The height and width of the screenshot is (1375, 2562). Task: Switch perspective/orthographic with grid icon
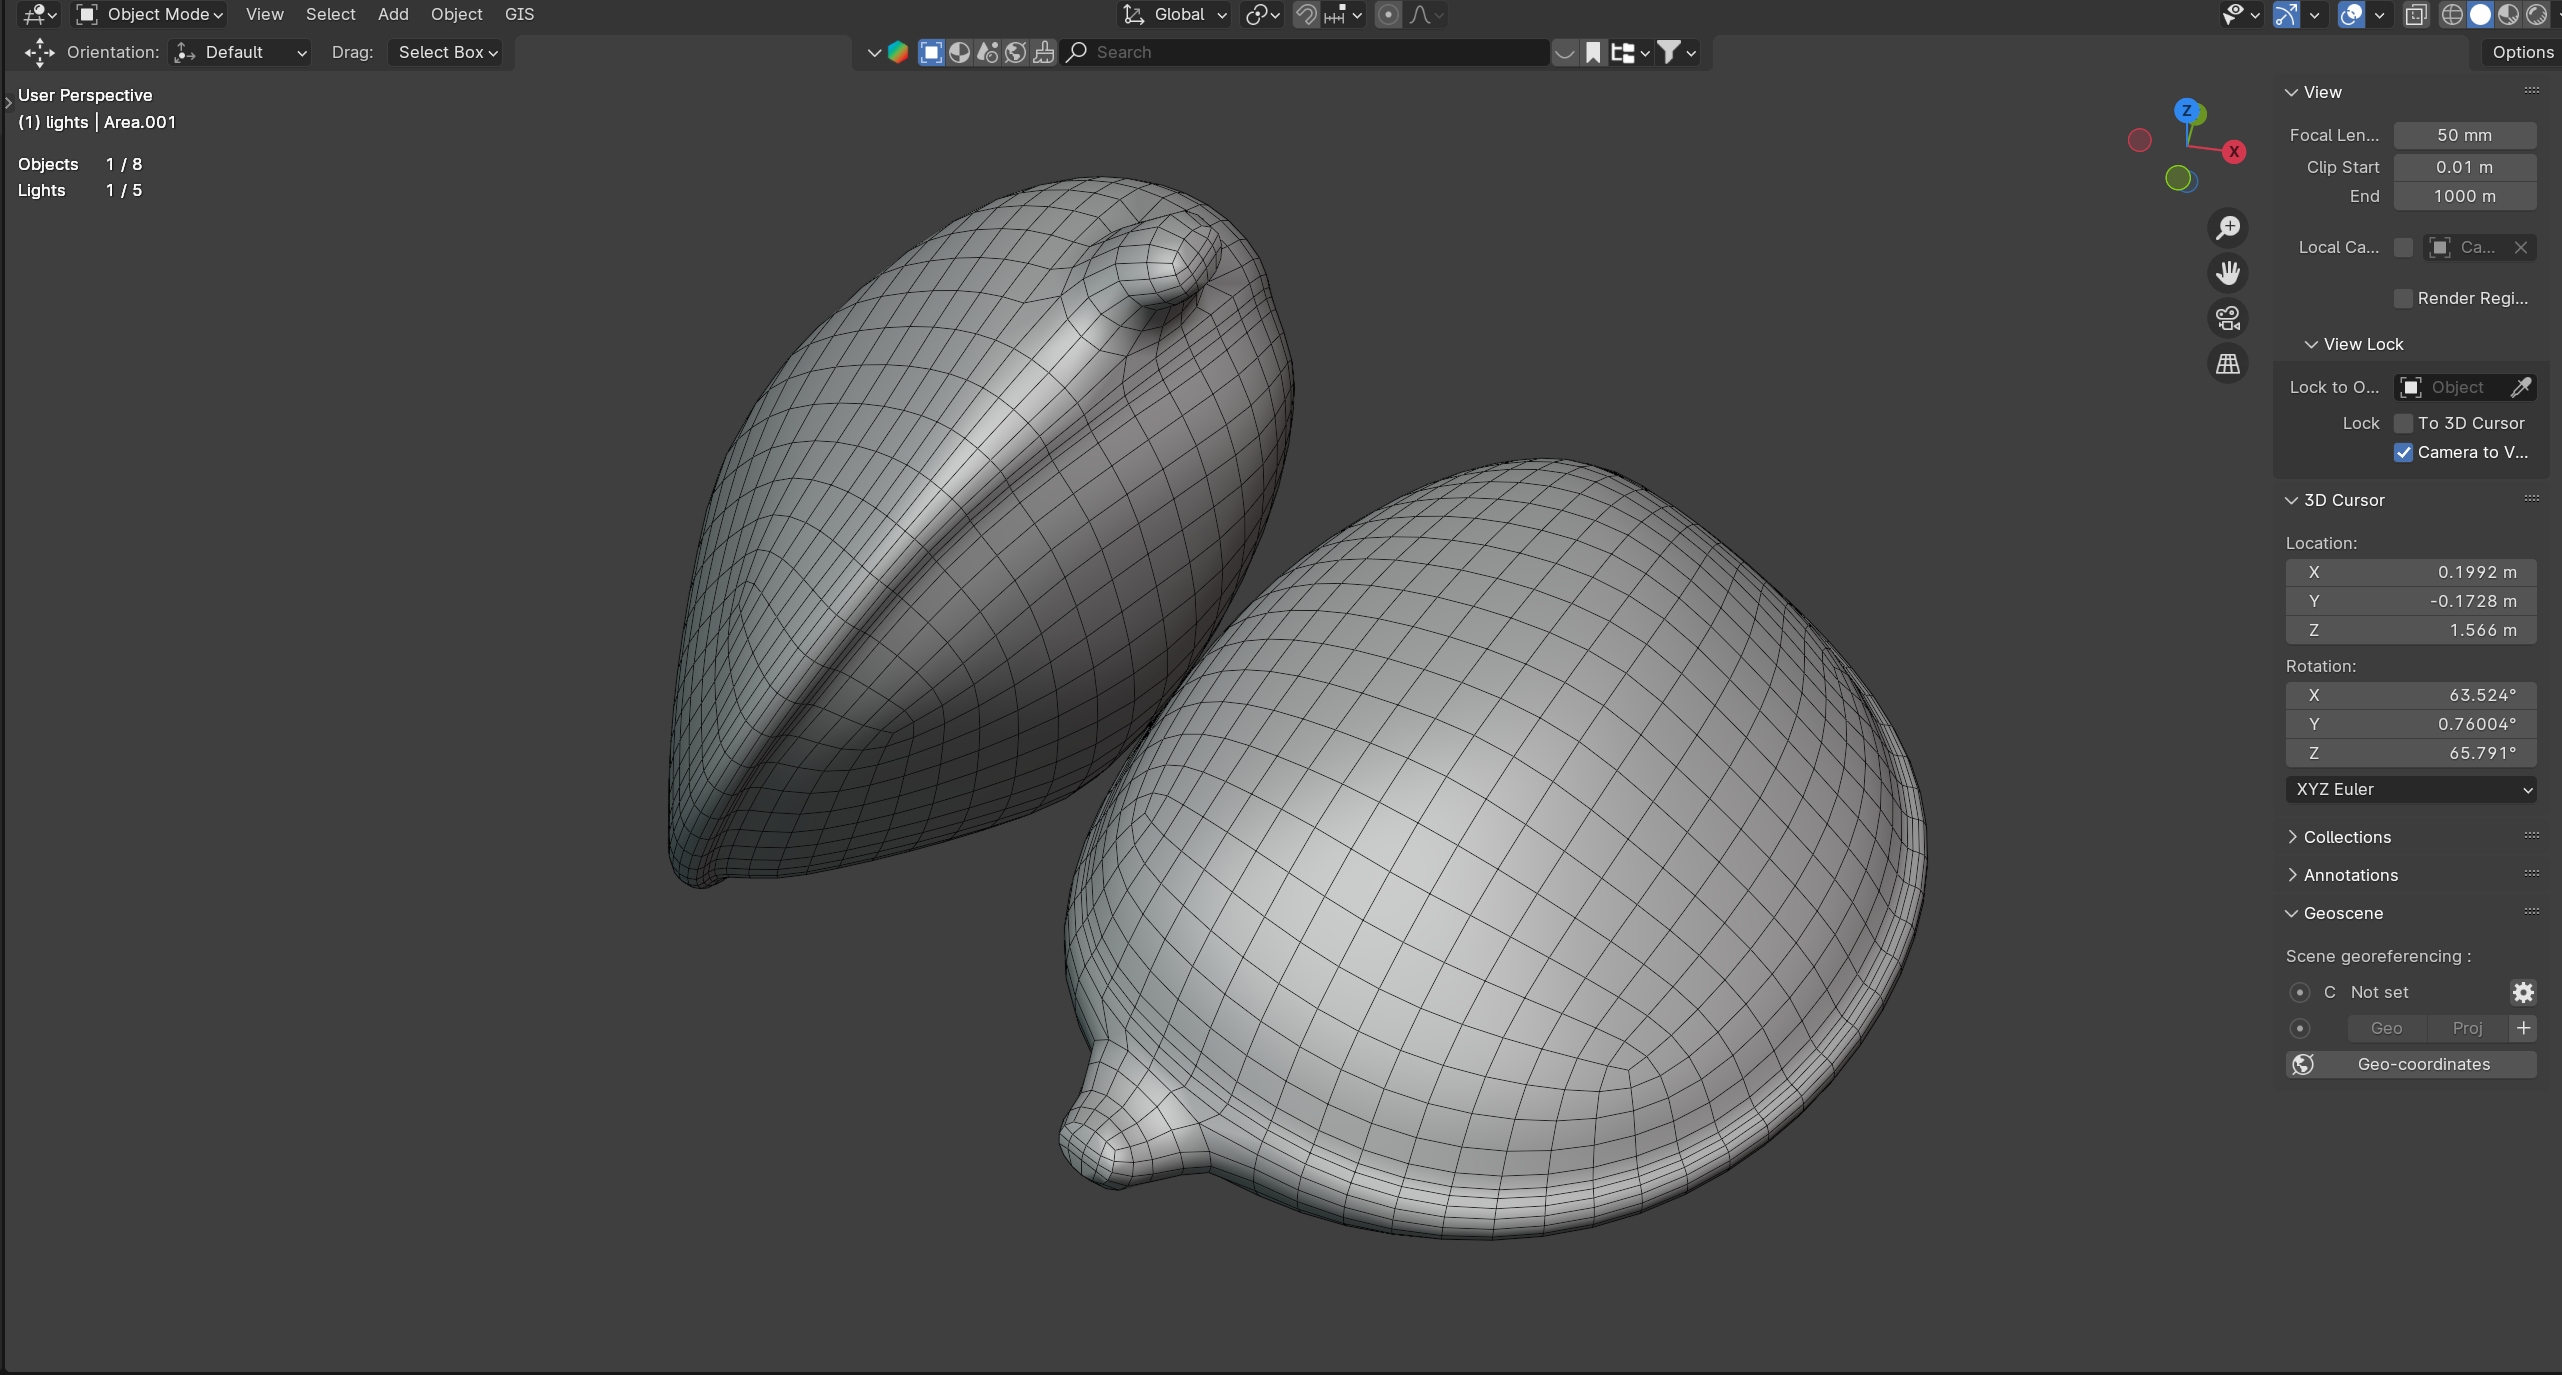(x=2228, y=364)
